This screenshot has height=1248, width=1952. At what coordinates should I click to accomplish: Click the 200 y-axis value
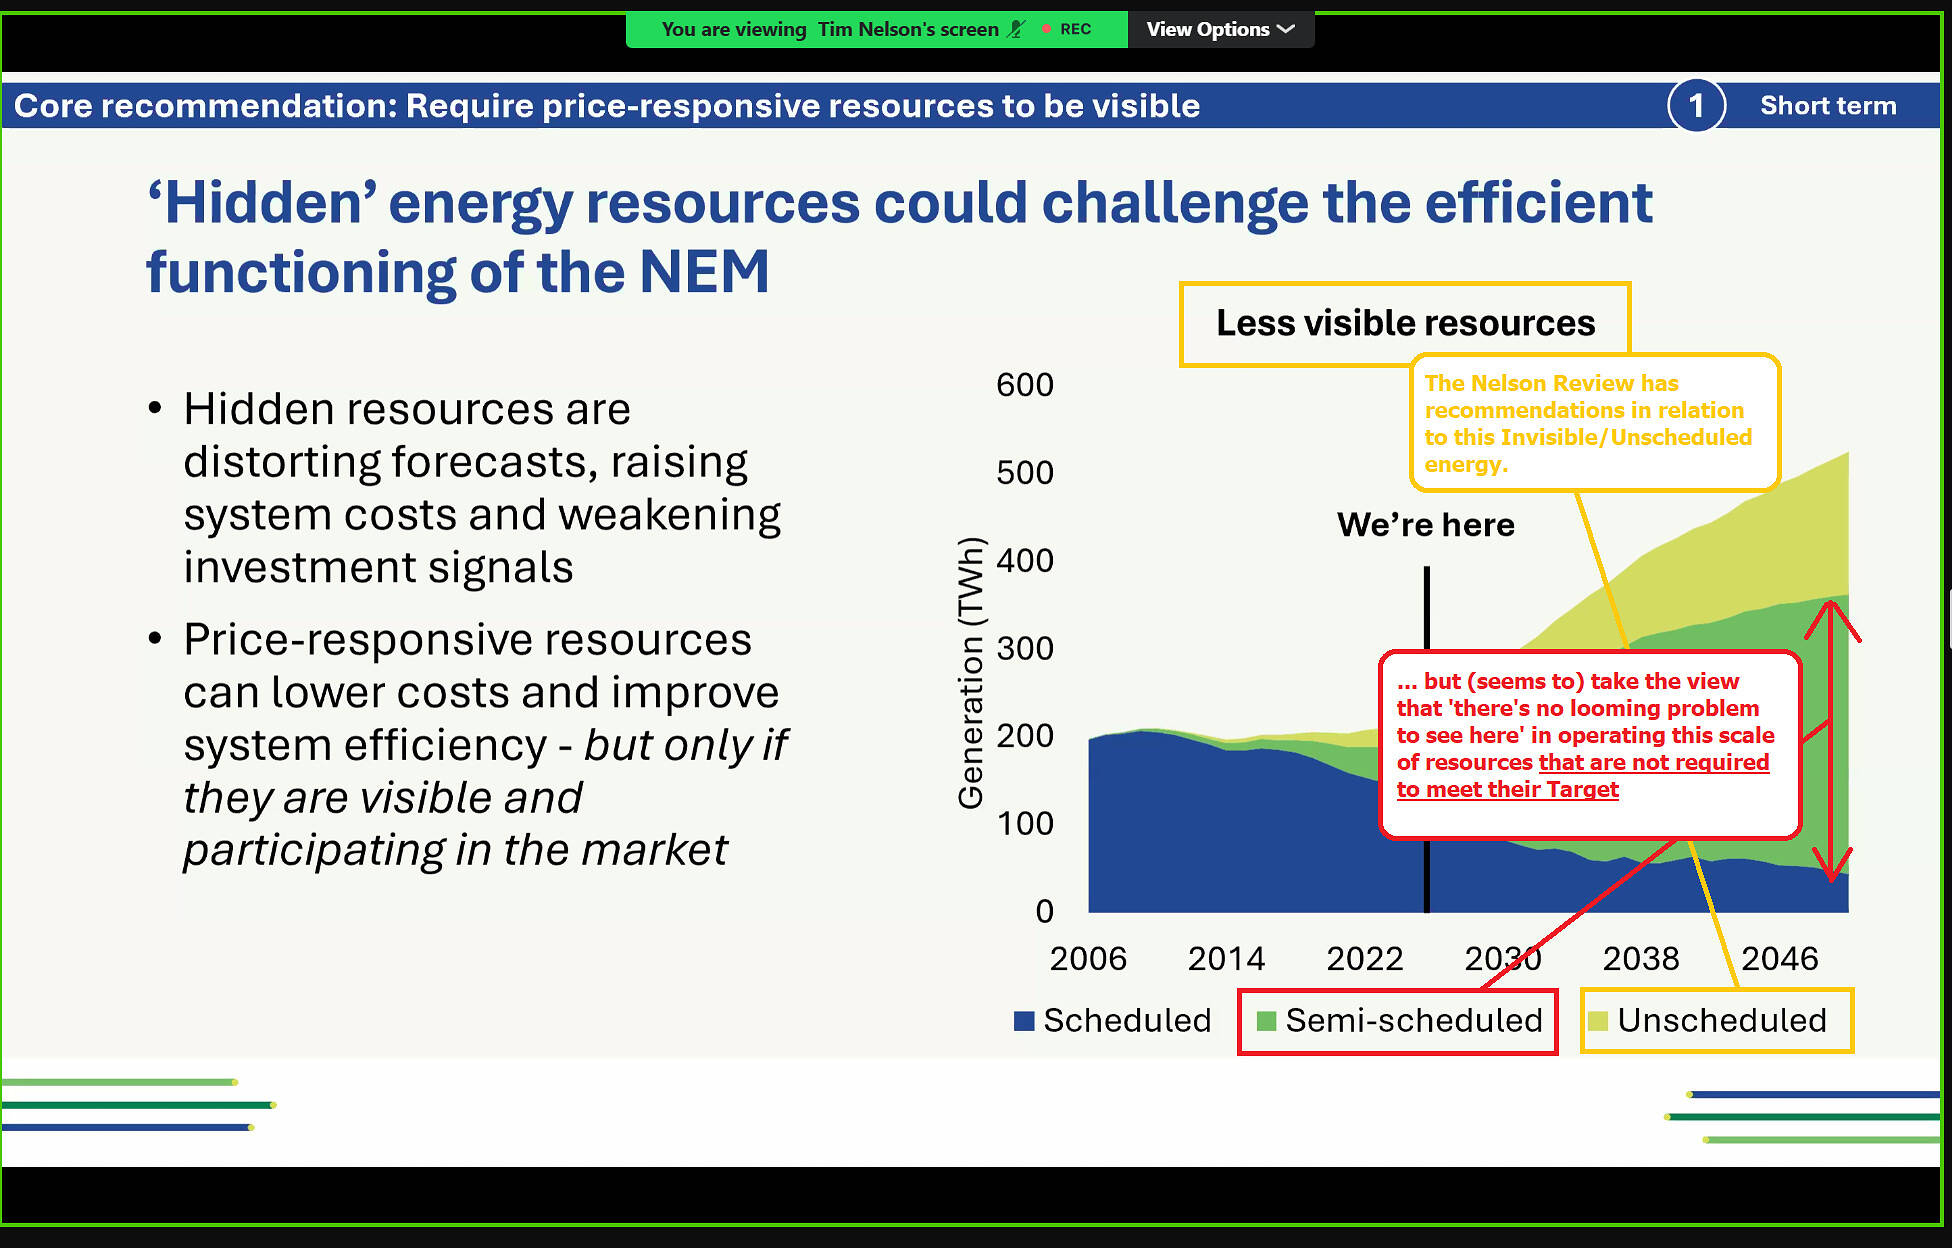(x=1025, y=736)
